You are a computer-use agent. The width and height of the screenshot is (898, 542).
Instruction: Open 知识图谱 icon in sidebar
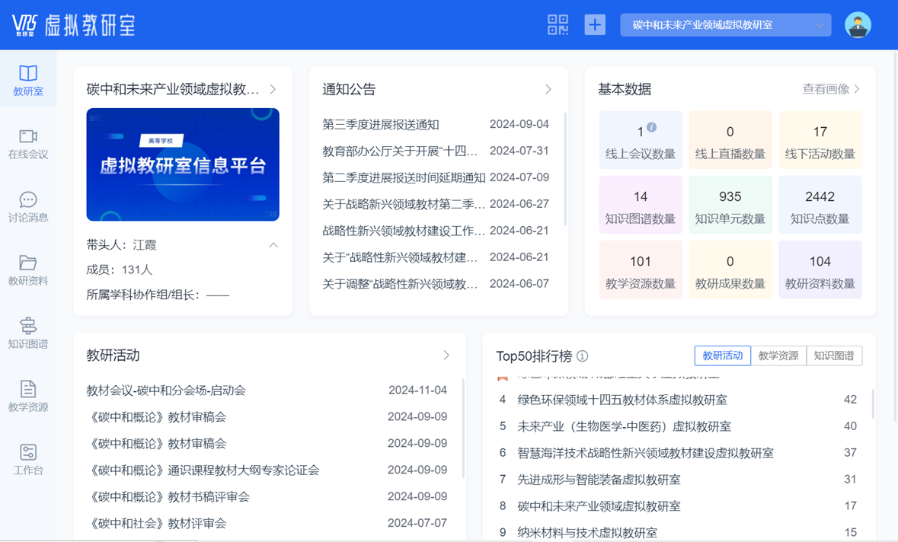[28, 326]
